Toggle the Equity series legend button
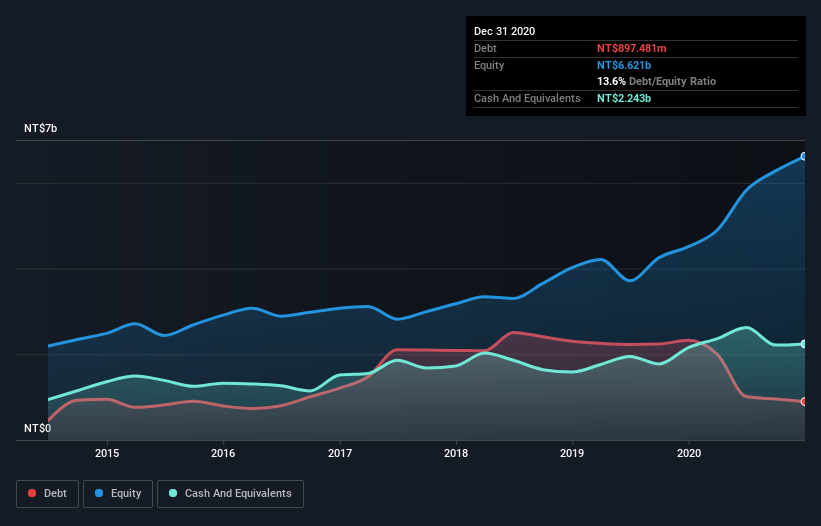 [x=118, y=494]
